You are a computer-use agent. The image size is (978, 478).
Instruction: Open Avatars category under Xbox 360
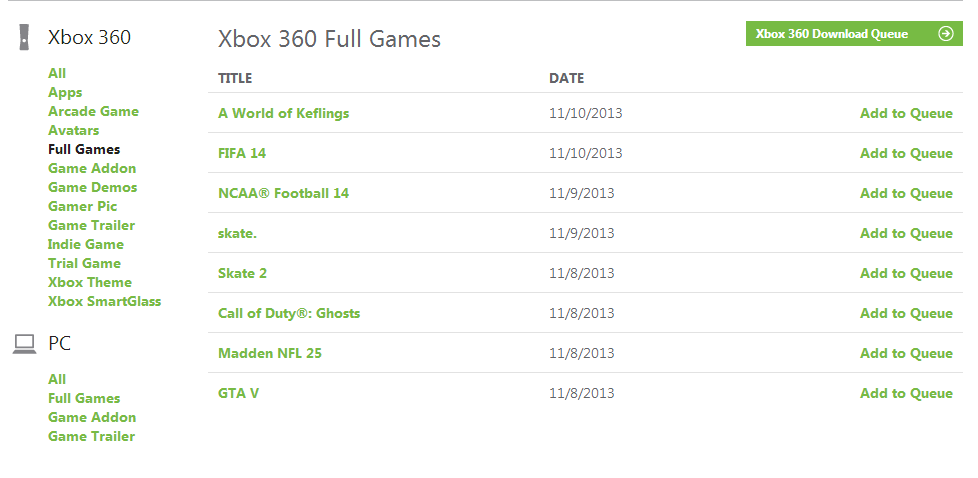[74, 130]
